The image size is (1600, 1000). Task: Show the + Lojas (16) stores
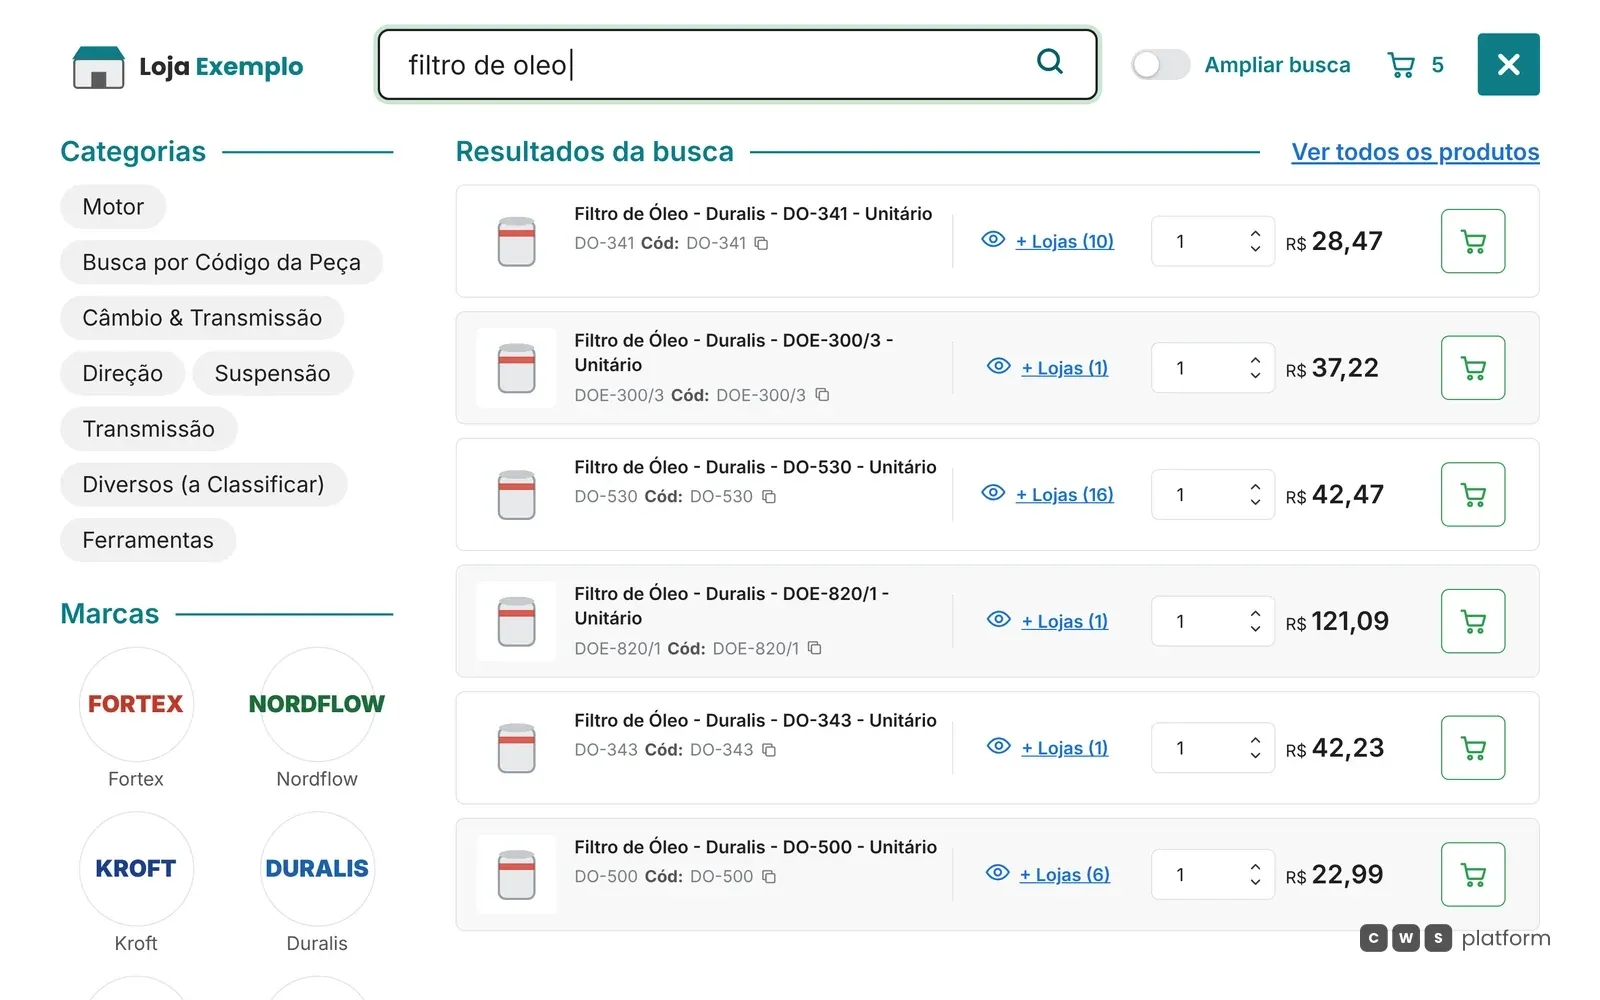[1065, 494]
